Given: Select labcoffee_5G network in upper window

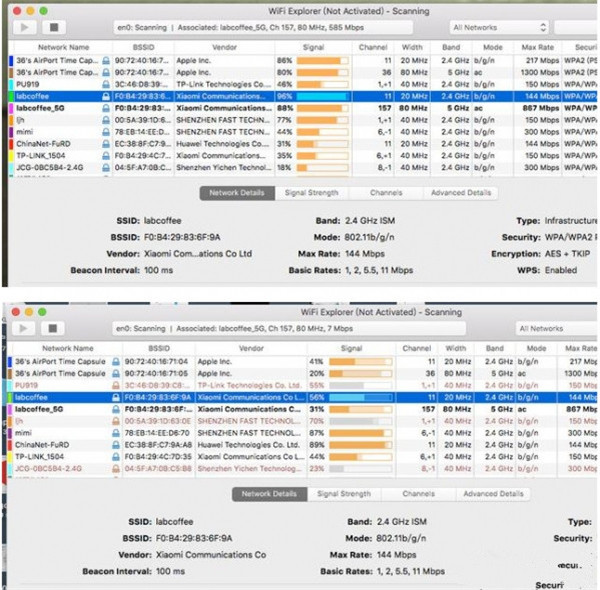Looking at the screenshot, I should click(302, 108).
